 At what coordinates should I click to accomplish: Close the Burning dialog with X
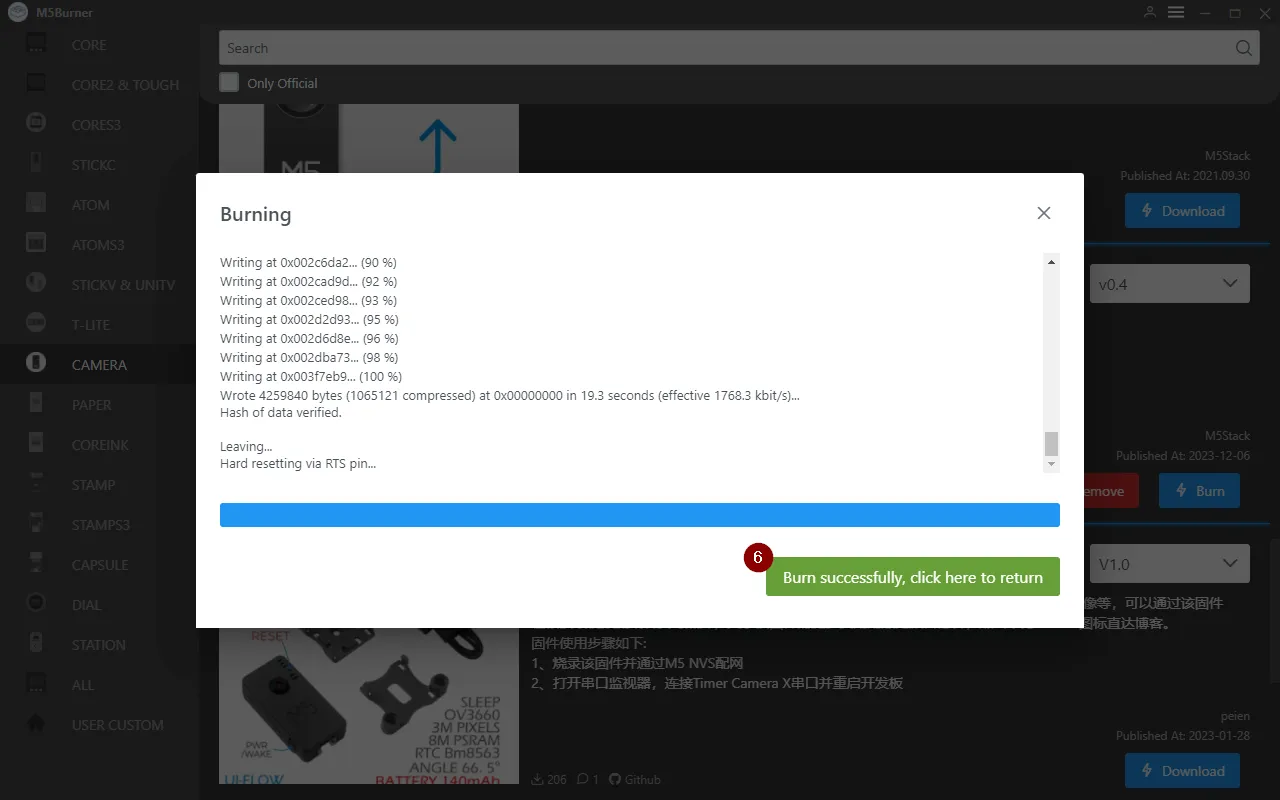click(1043, 213)
